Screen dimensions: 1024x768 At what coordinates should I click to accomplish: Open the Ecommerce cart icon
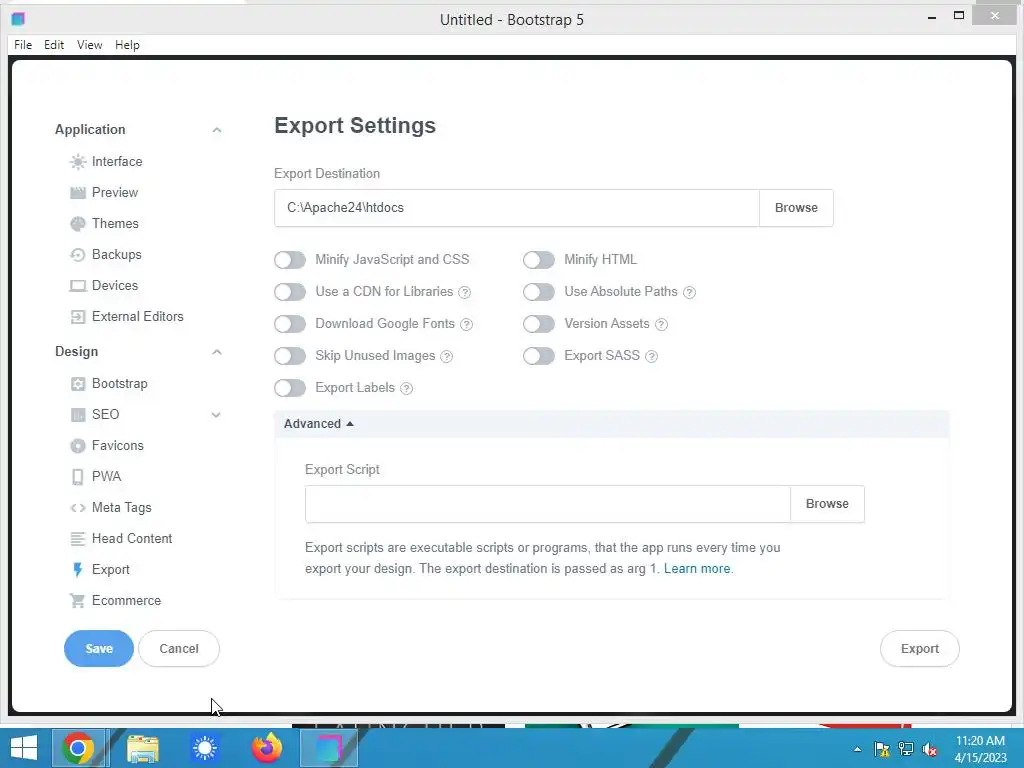(78, 601)
